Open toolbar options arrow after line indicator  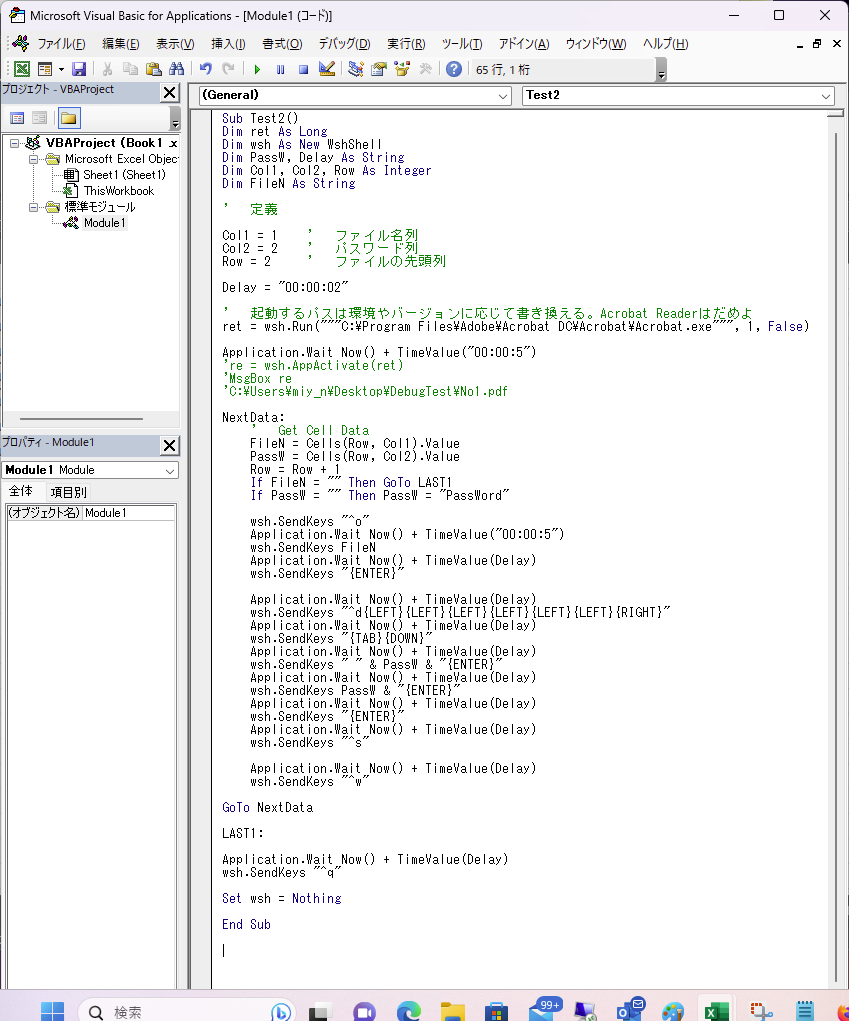click(661, 70)
